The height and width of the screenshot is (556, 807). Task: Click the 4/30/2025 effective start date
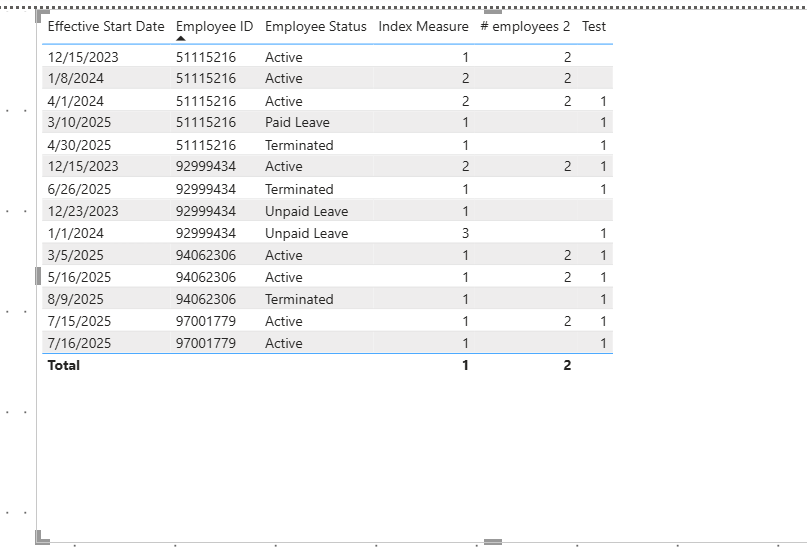coord(75,145)
